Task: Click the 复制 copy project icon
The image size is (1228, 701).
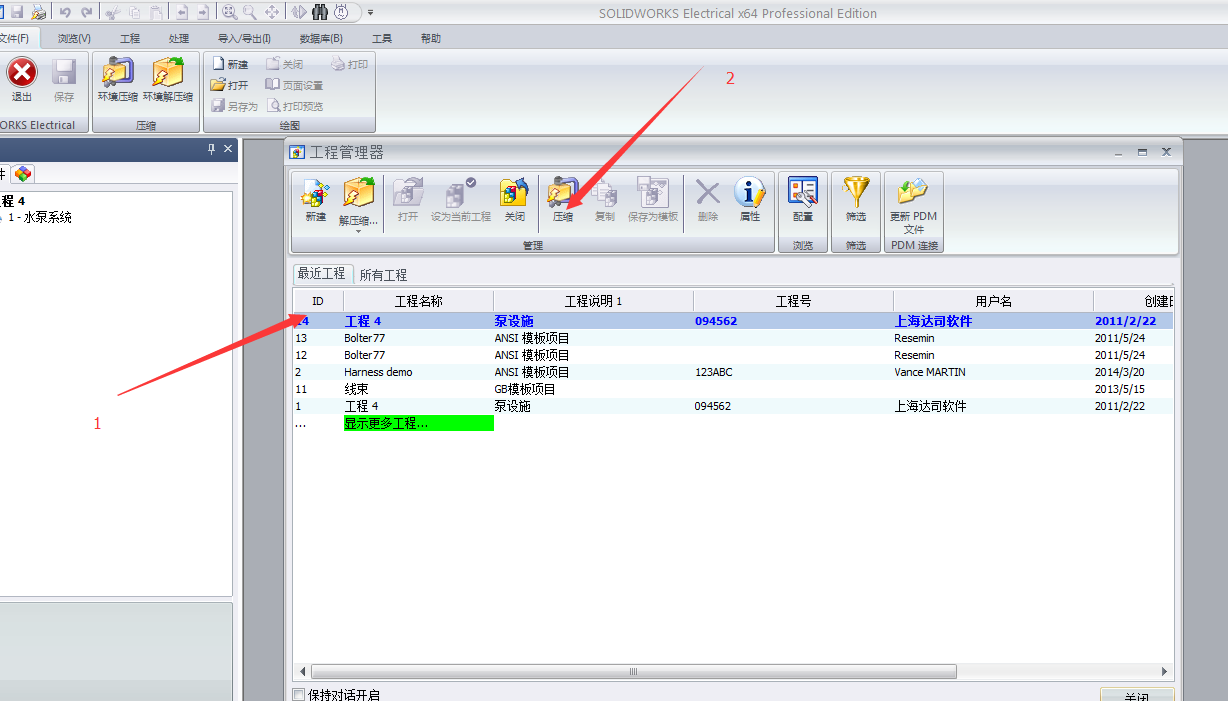Action: [605, 193]
